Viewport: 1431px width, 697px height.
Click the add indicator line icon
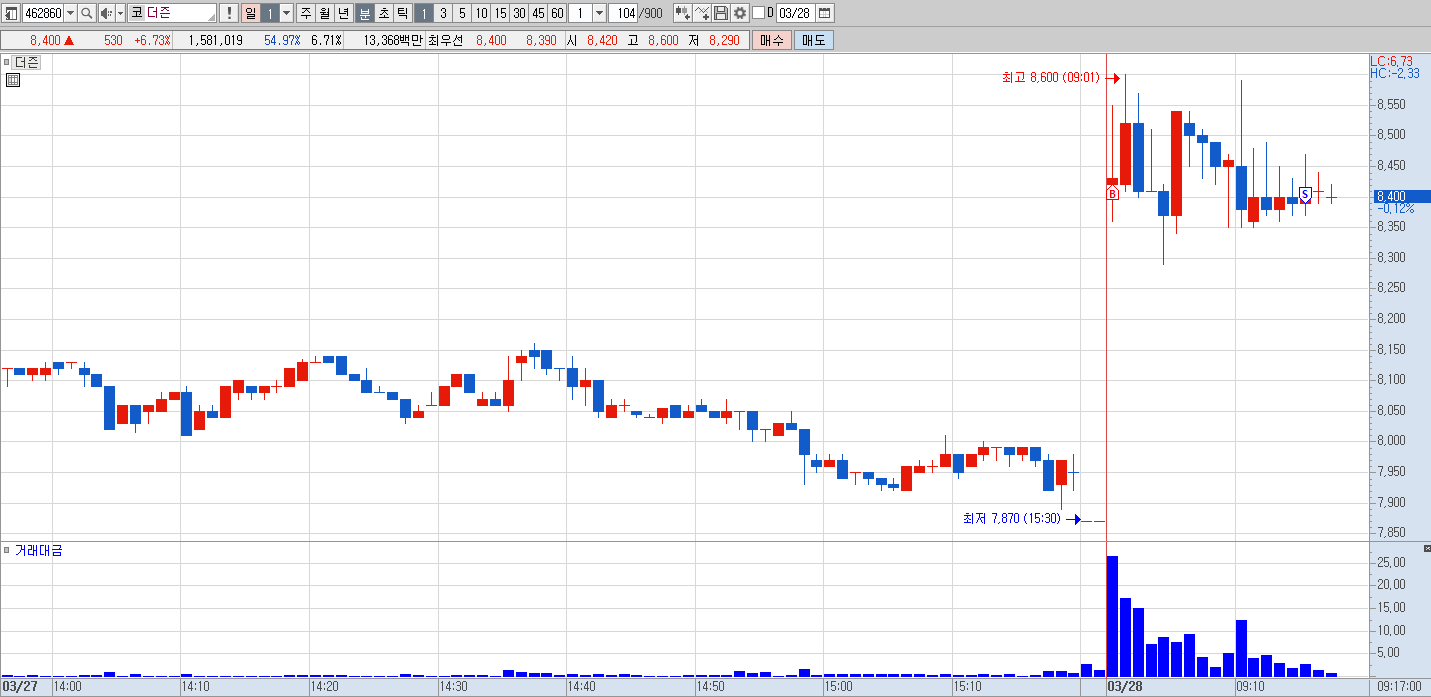(702, 13)
